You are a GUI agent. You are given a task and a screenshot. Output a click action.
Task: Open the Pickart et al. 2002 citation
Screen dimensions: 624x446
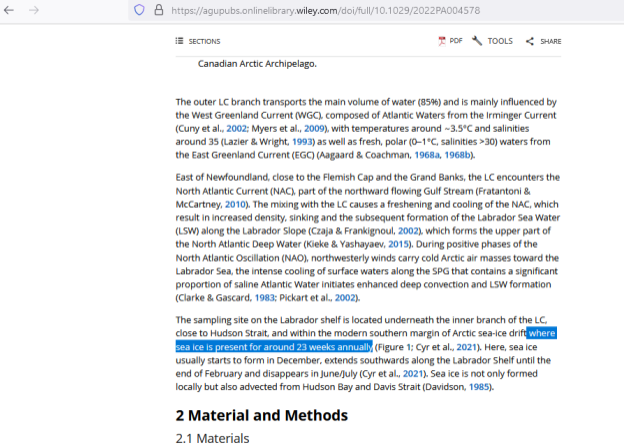(x=345, y=298)
